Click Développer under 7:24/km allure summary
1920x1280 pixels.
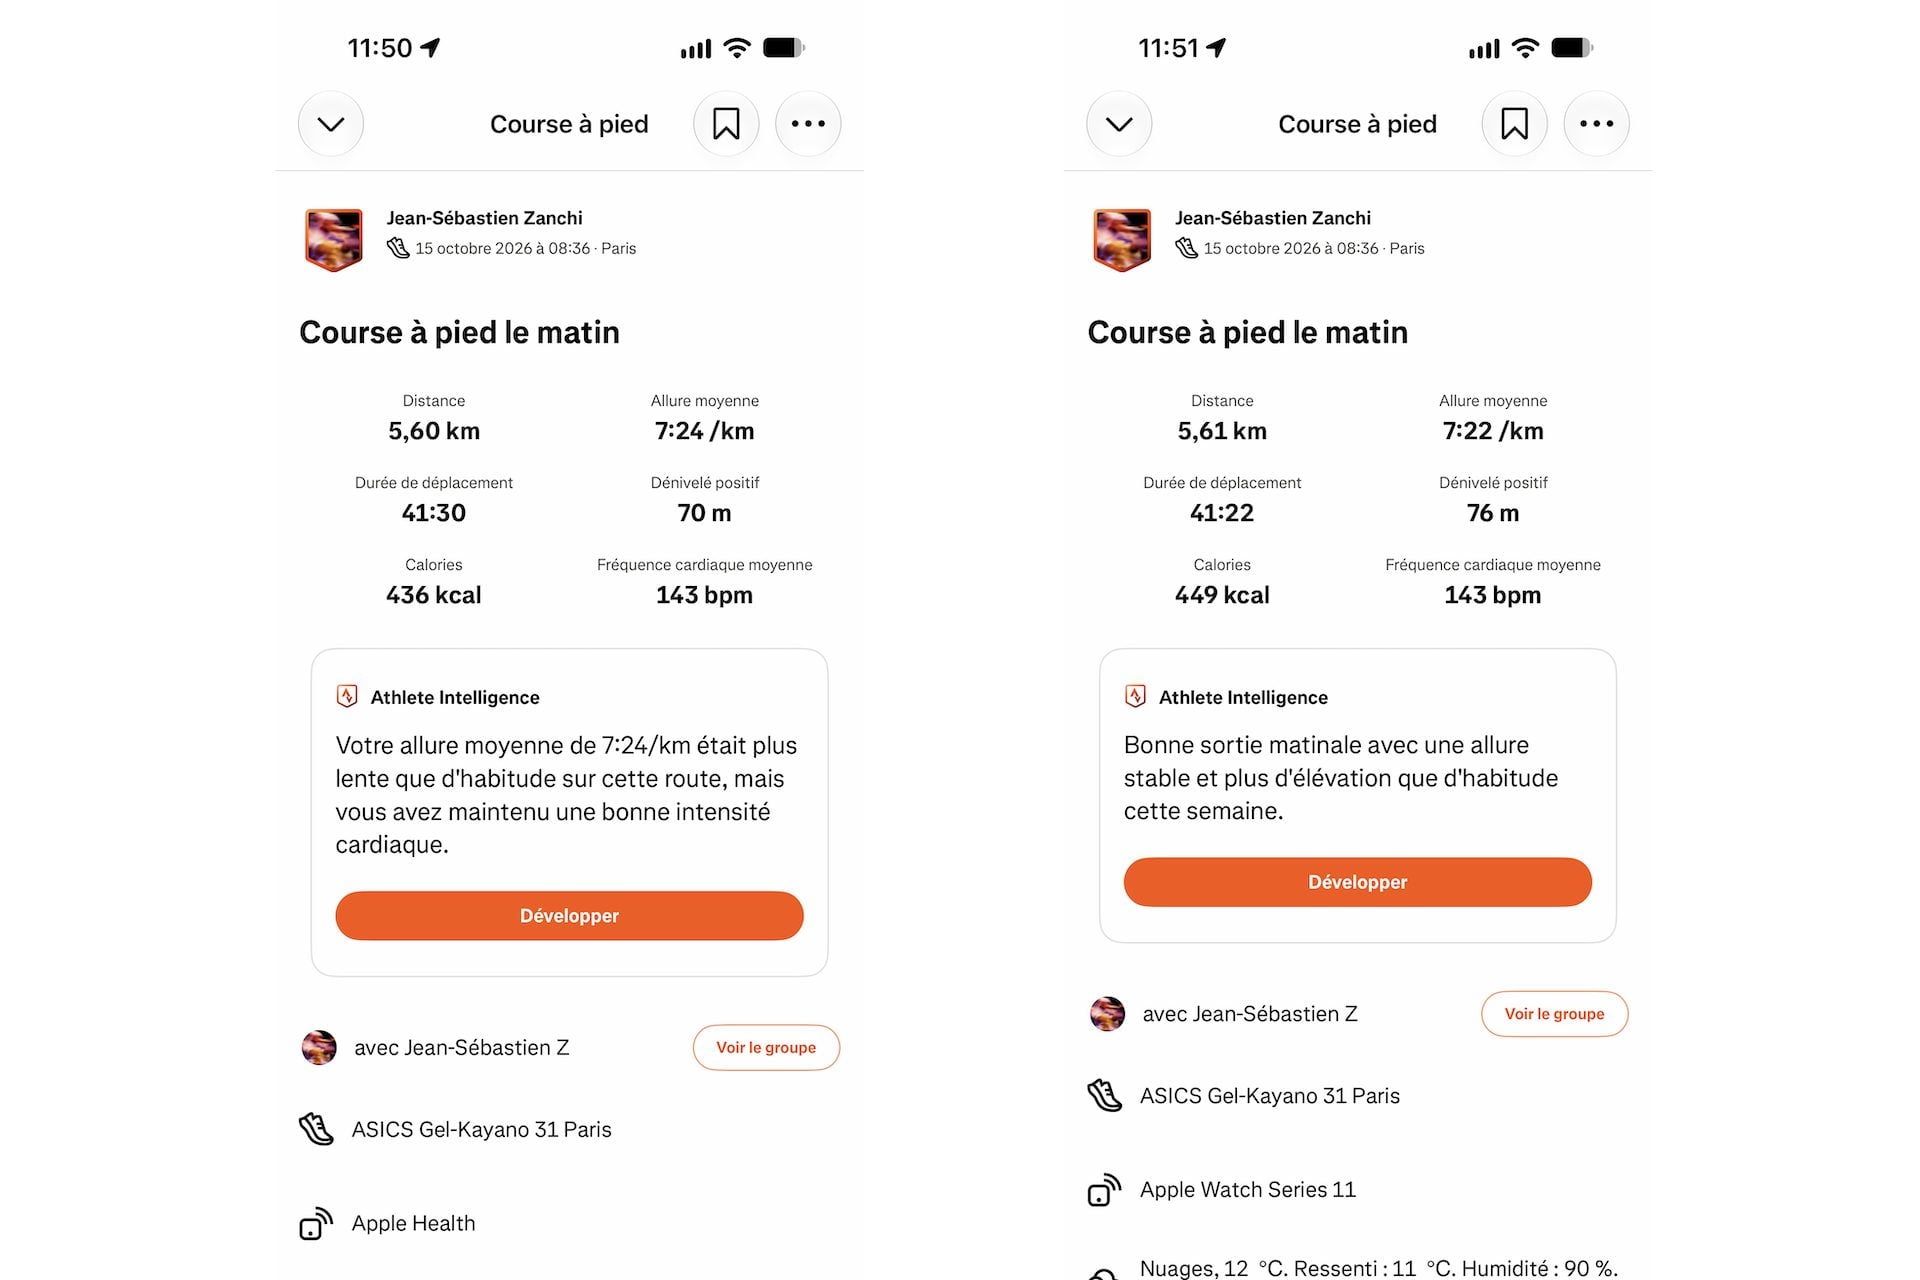point(569,916)
